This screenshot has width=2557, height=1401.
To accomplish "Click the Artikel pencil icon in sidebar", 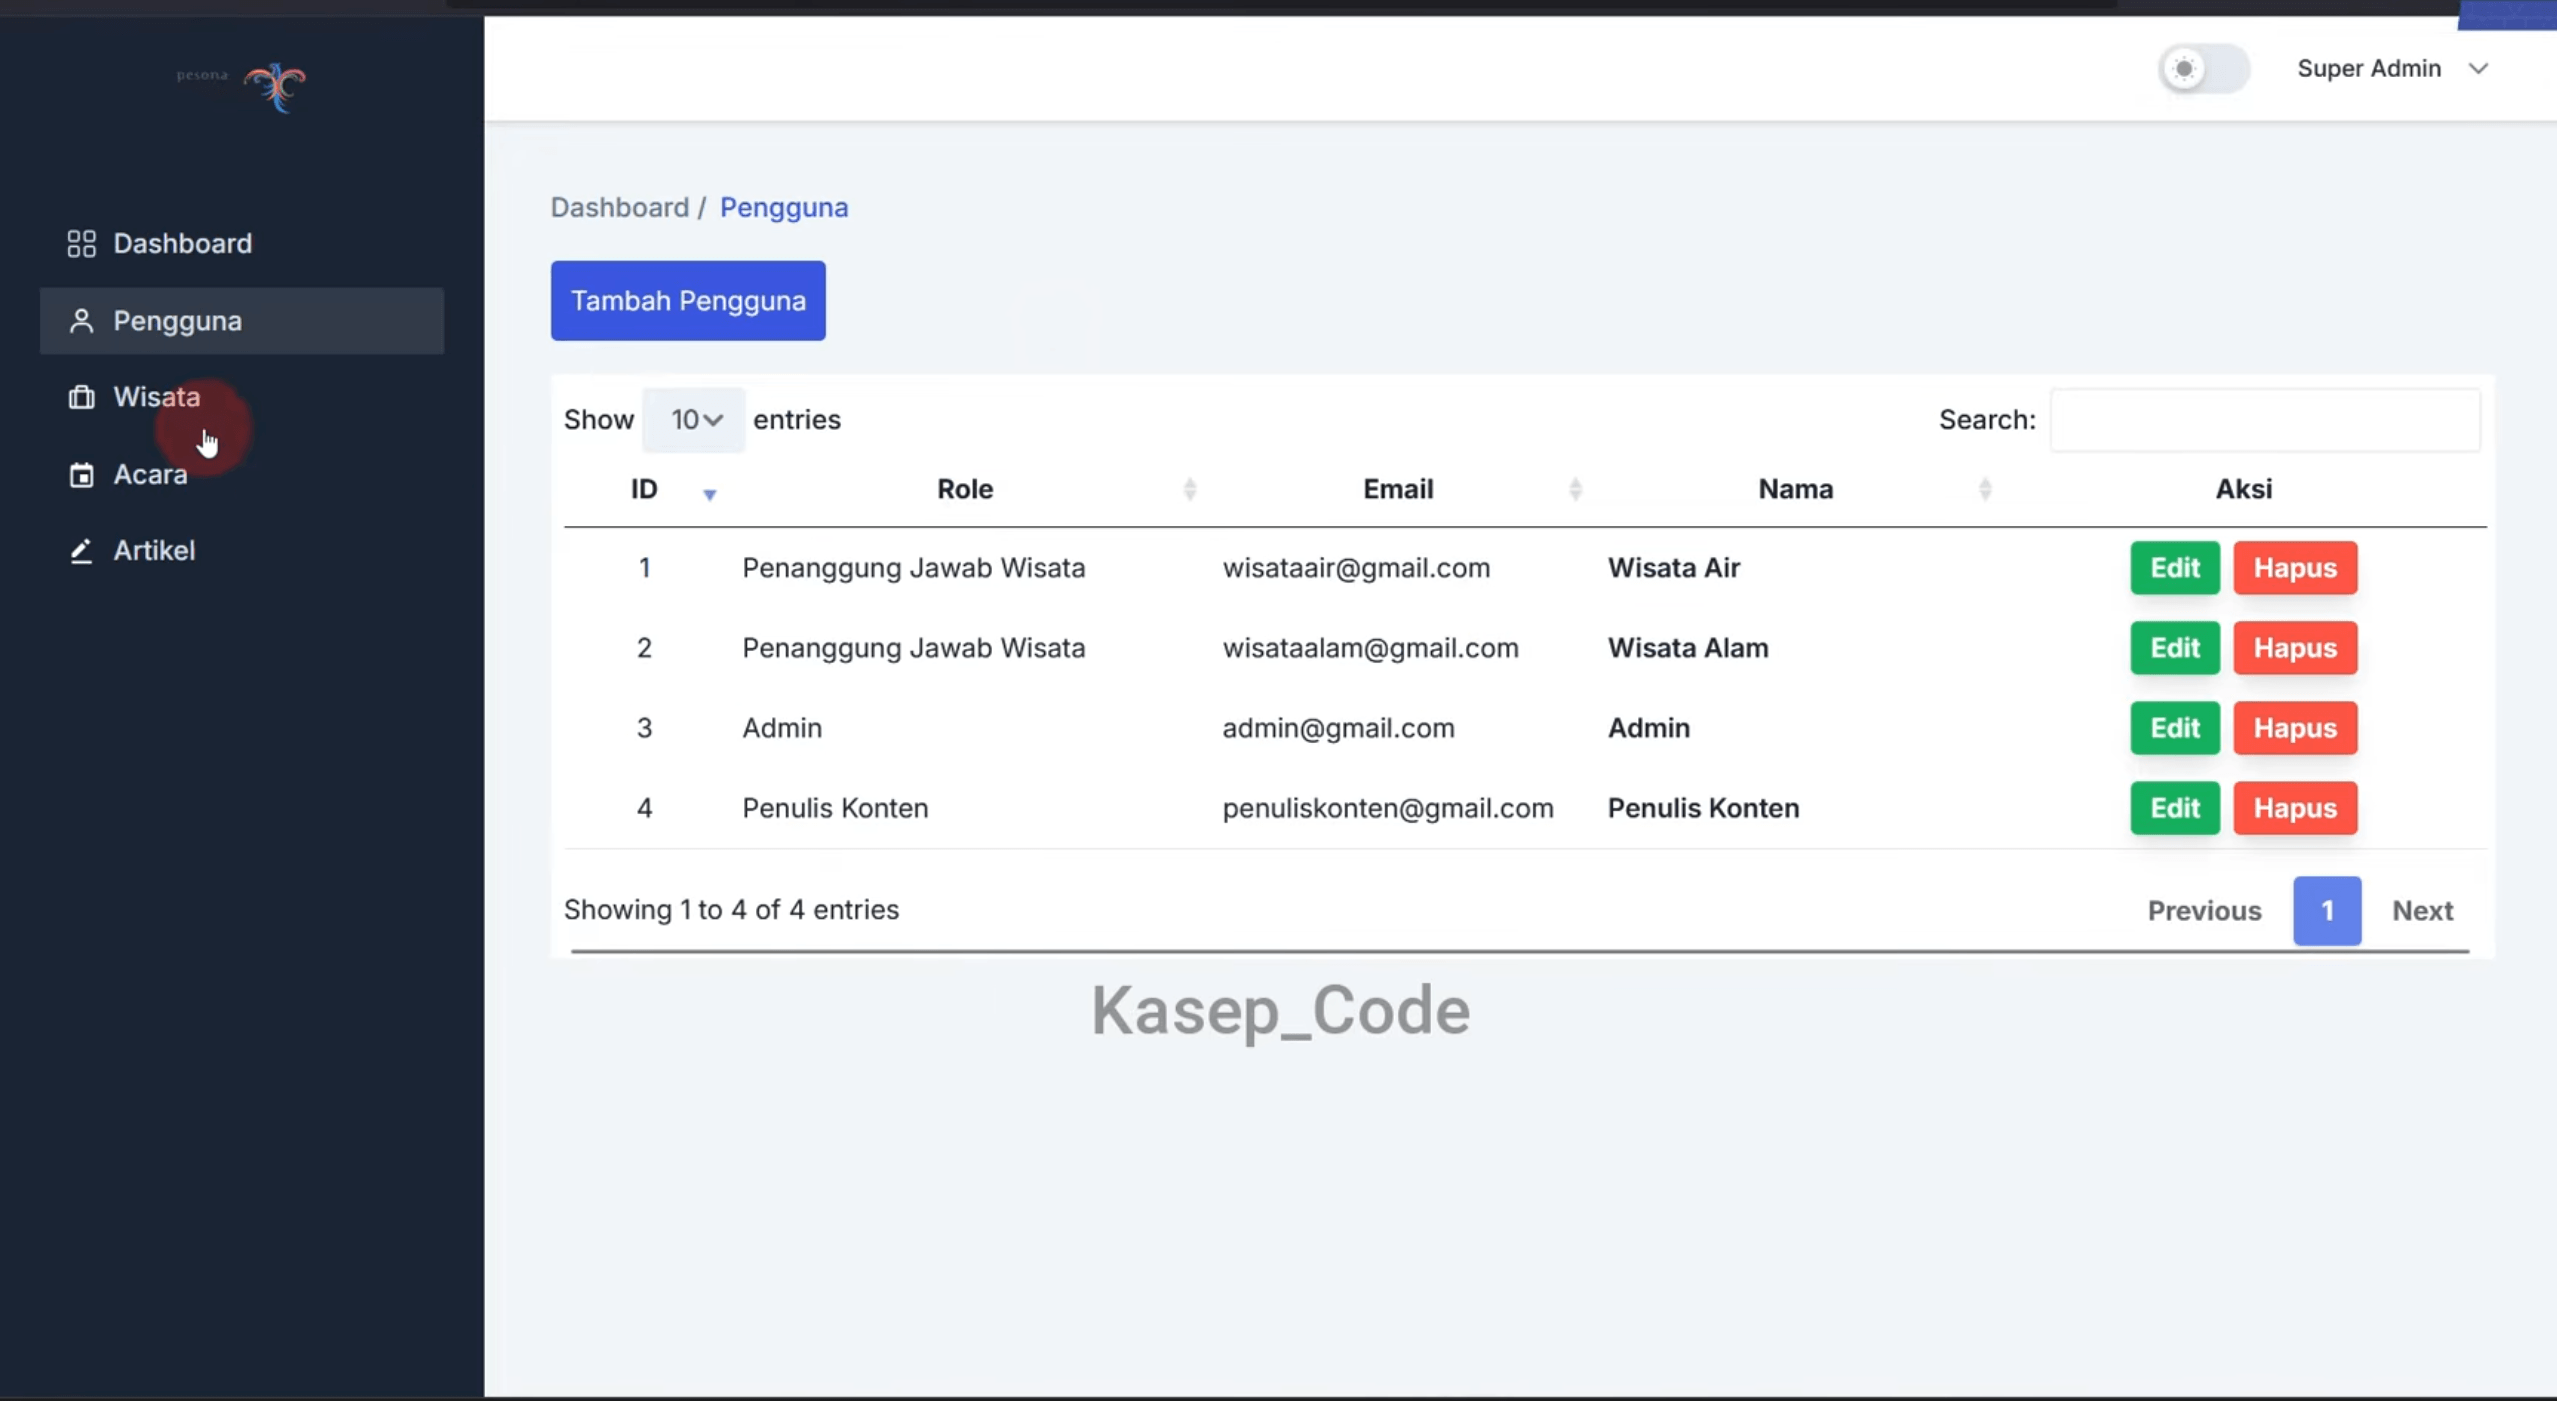I will [81, 551].
